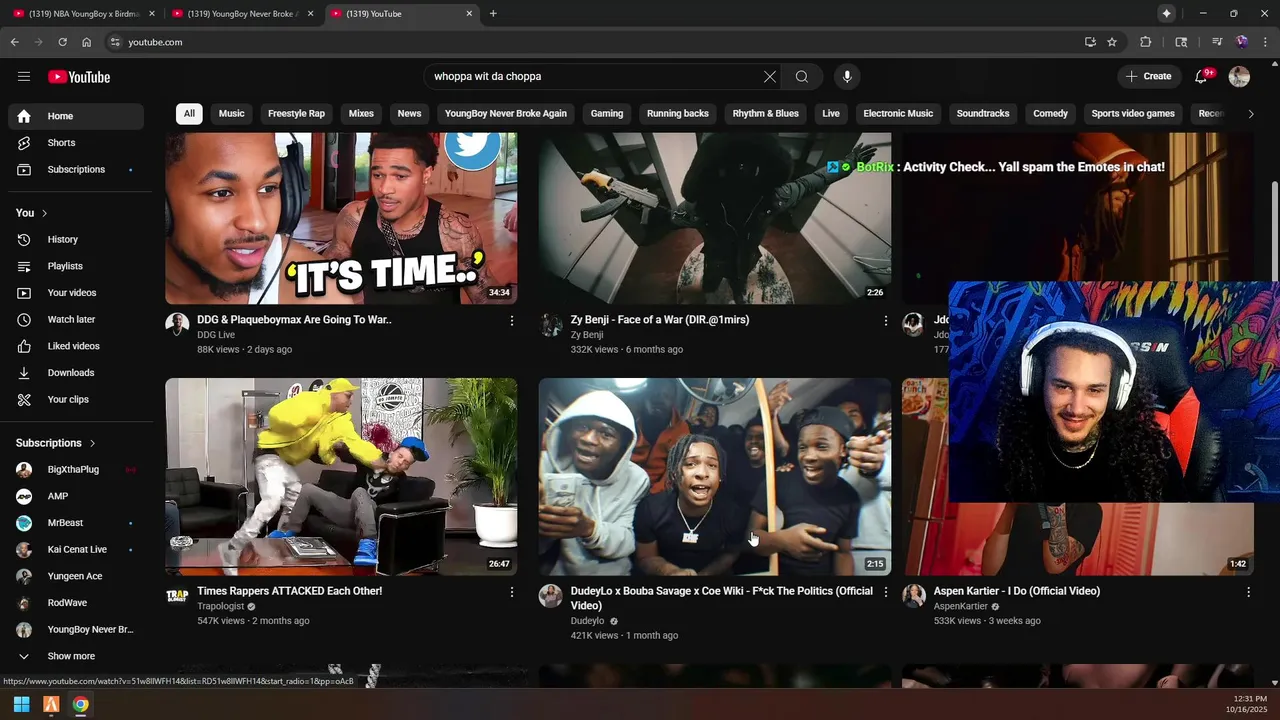Select the Rhythm & Blues chip
1280x720 pixels.
click(x=766, y=114)
